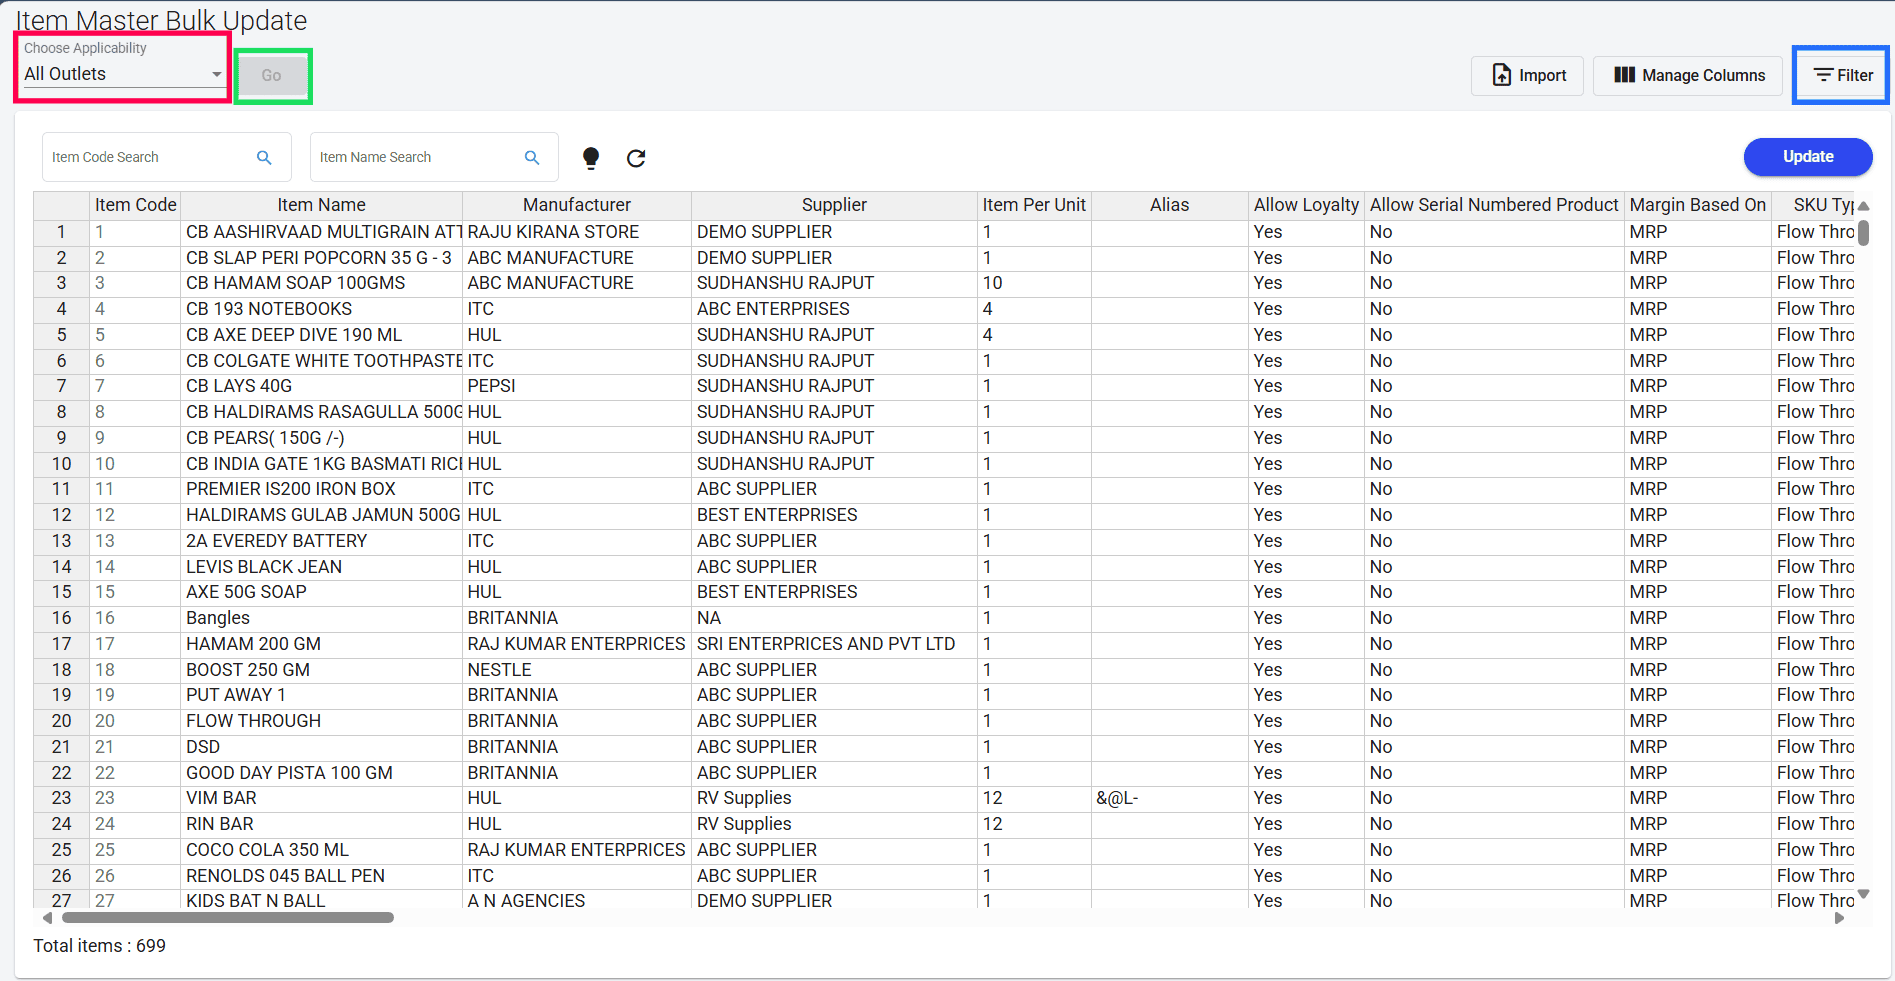The width and height of the screenshot is (1895, 981).
Task: Click the Allow Serial Numbered Product header
Action: (x=1494, y=205)
